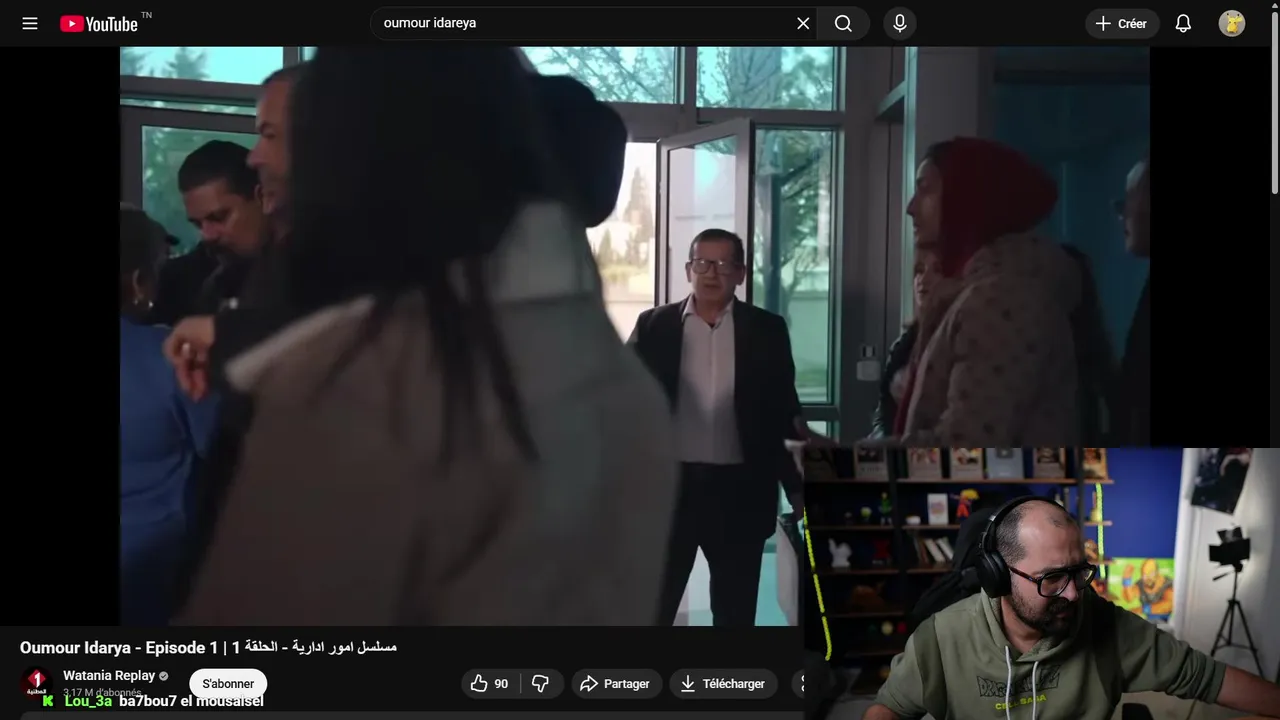The width and height of the screenshot is (1280, 720).
Task: Open the Watania Replay channel name
Action: 109,675
